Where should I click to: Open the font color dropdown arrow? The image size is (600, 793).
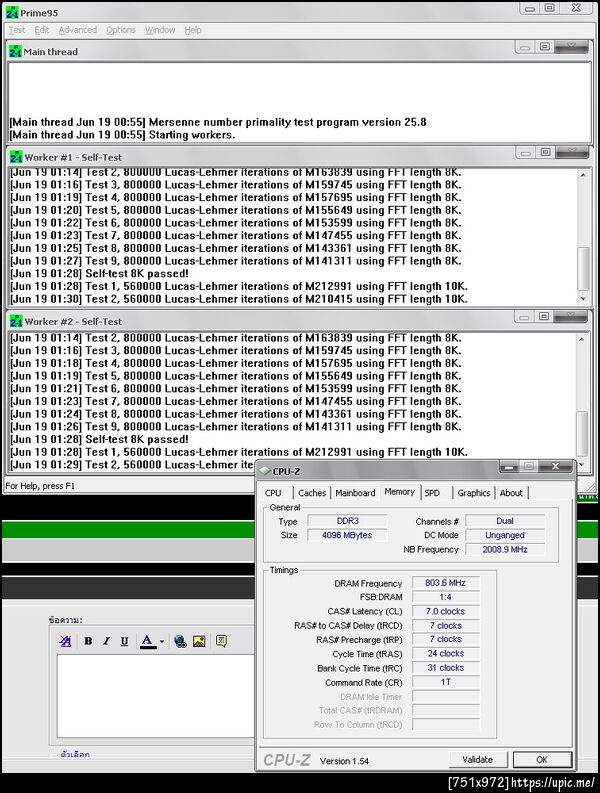point(162,641)
